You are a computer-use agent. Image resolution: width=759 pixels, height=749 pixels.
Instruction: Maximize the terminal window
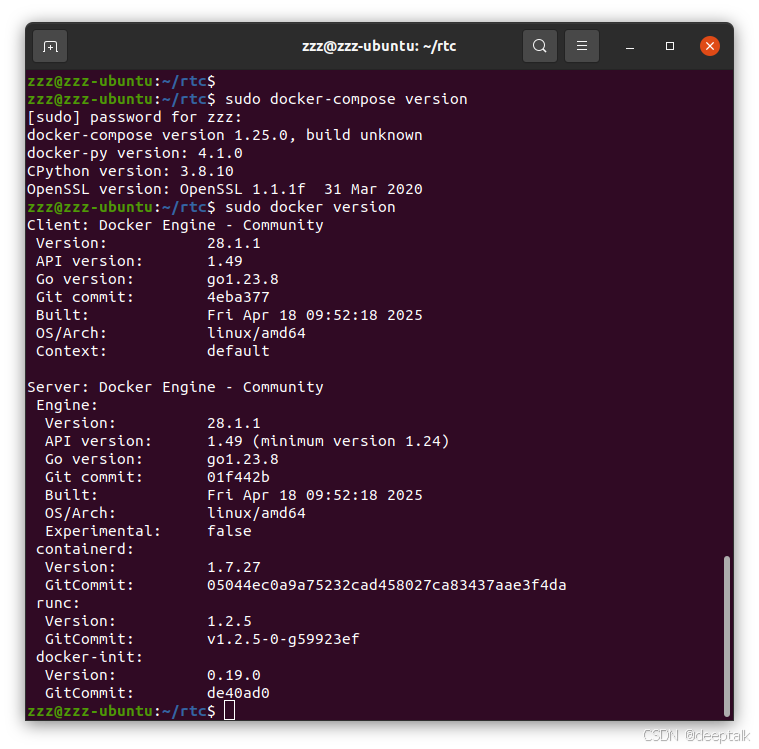pyautogui.click(x=670, y=46)
